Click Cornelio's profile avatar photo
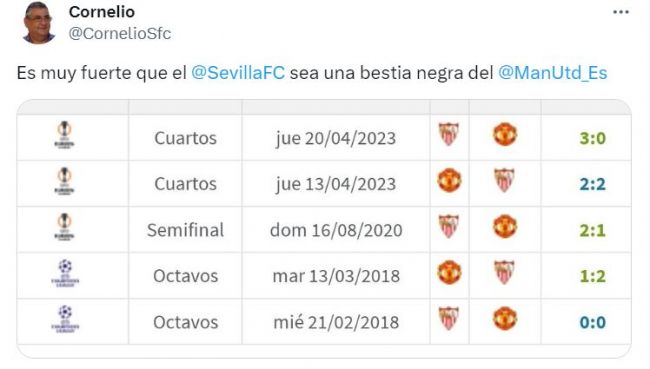 coord(39,22)
